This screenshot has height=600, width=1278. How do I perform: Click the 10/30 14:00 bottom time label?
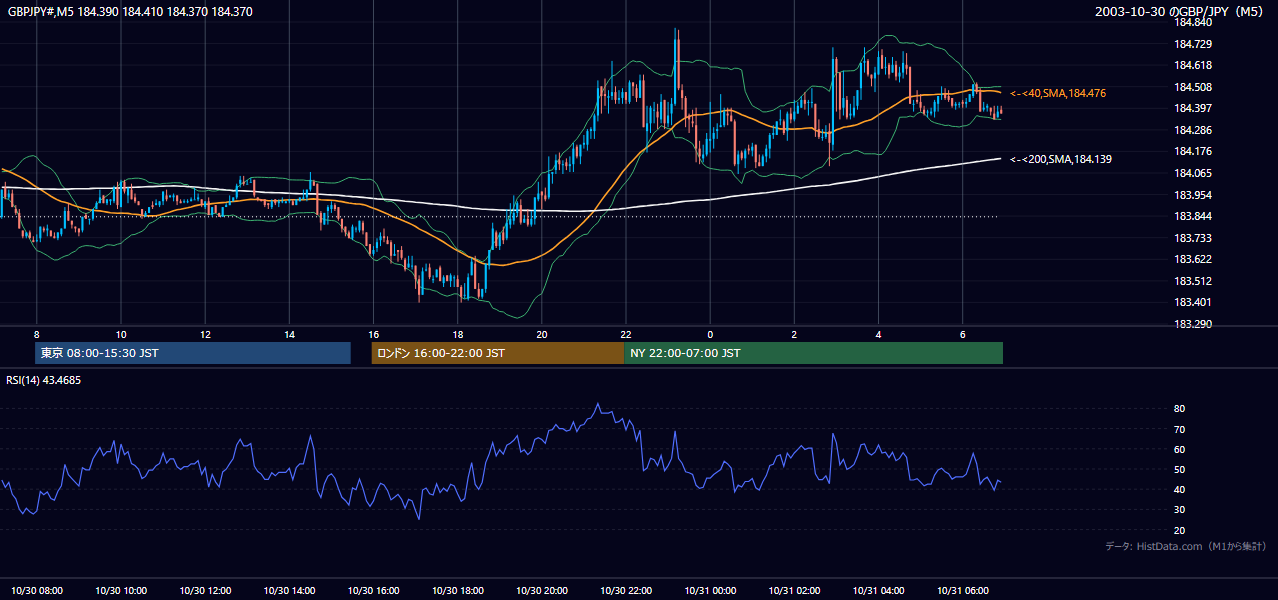pos(289,590)
